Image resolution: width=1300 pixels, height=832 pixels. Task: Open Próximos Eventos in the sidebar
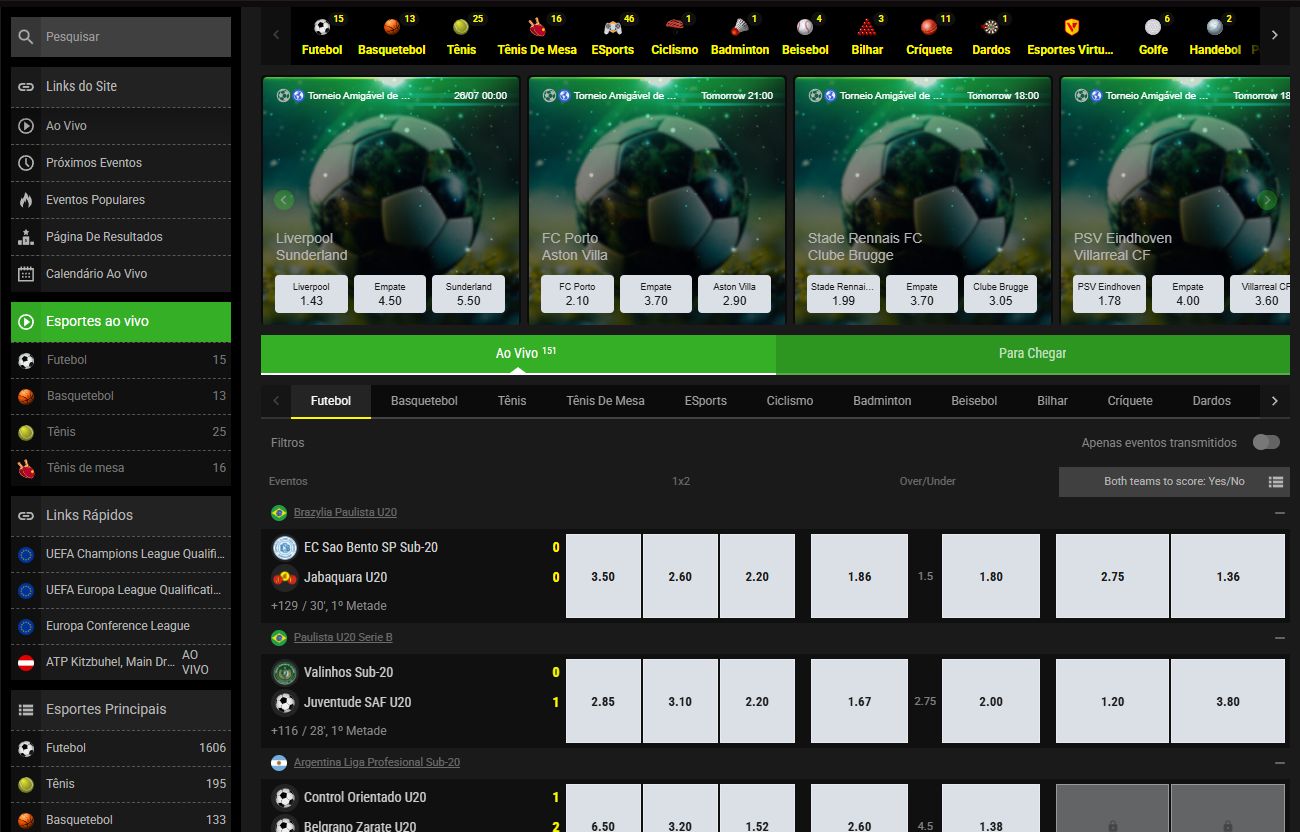click(121, 163)
